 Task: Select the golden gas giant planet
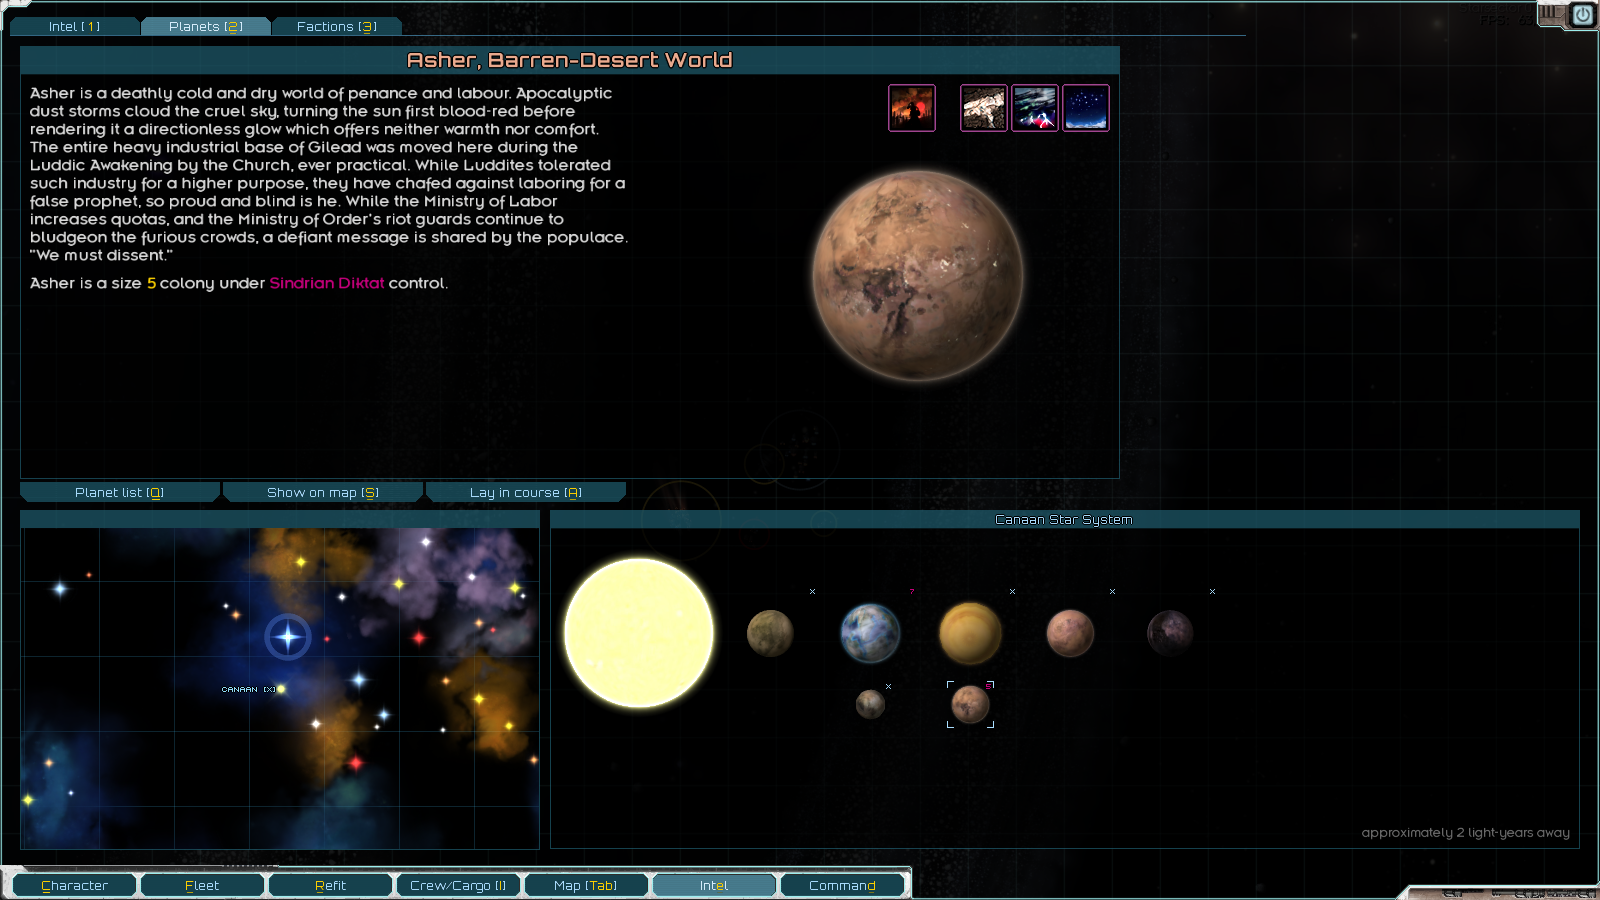click(x=970, y=633)
